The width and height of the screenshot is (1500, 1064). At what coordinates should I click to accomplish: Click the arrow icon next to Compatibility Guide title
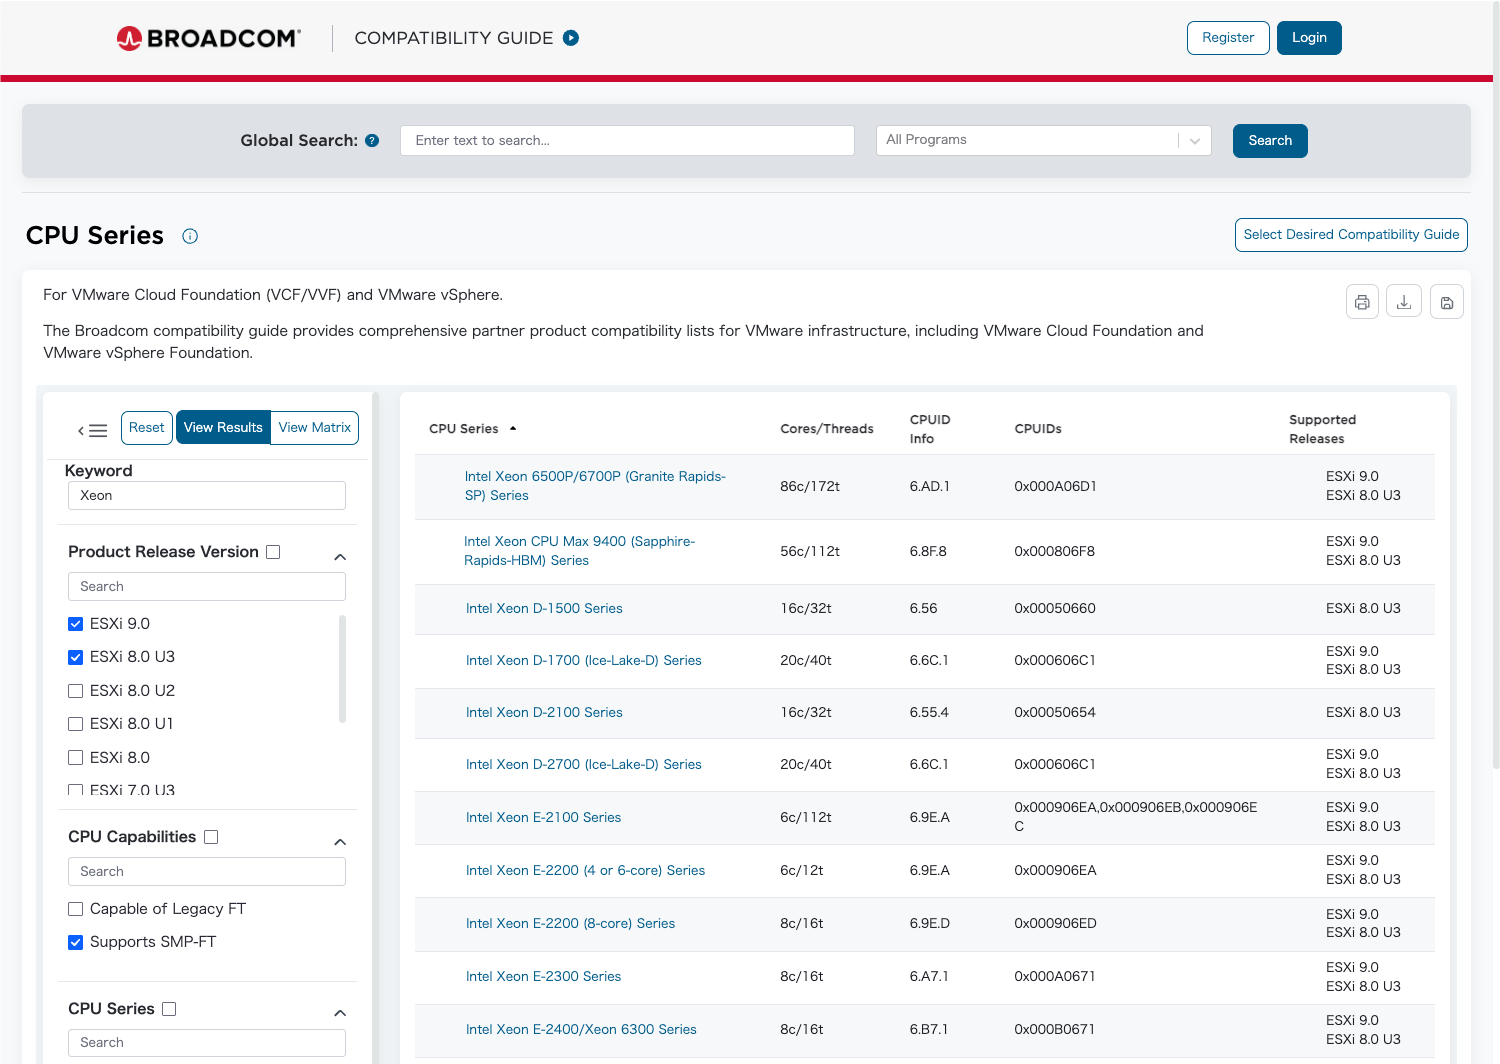coord(570,37)
